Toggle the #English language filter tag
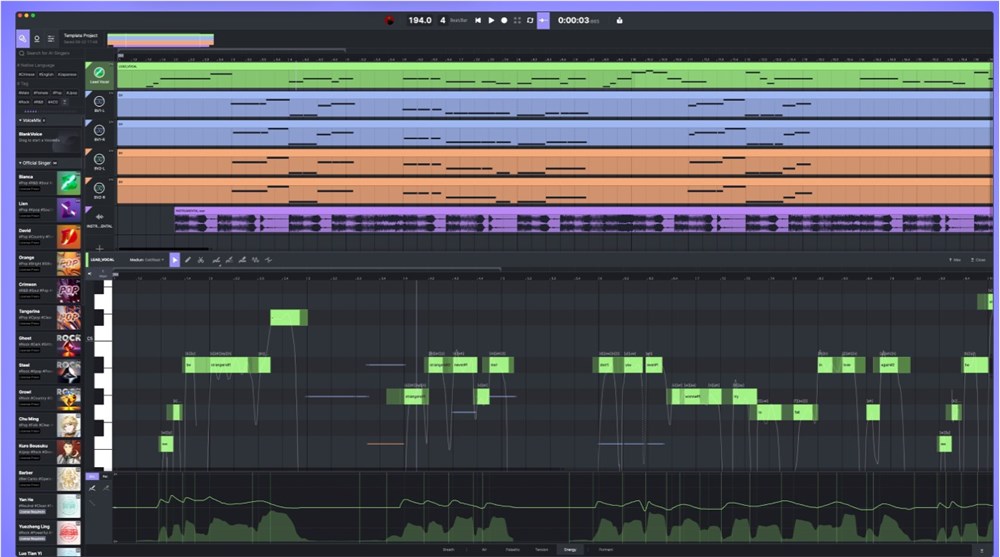 [x=47, y=75]
